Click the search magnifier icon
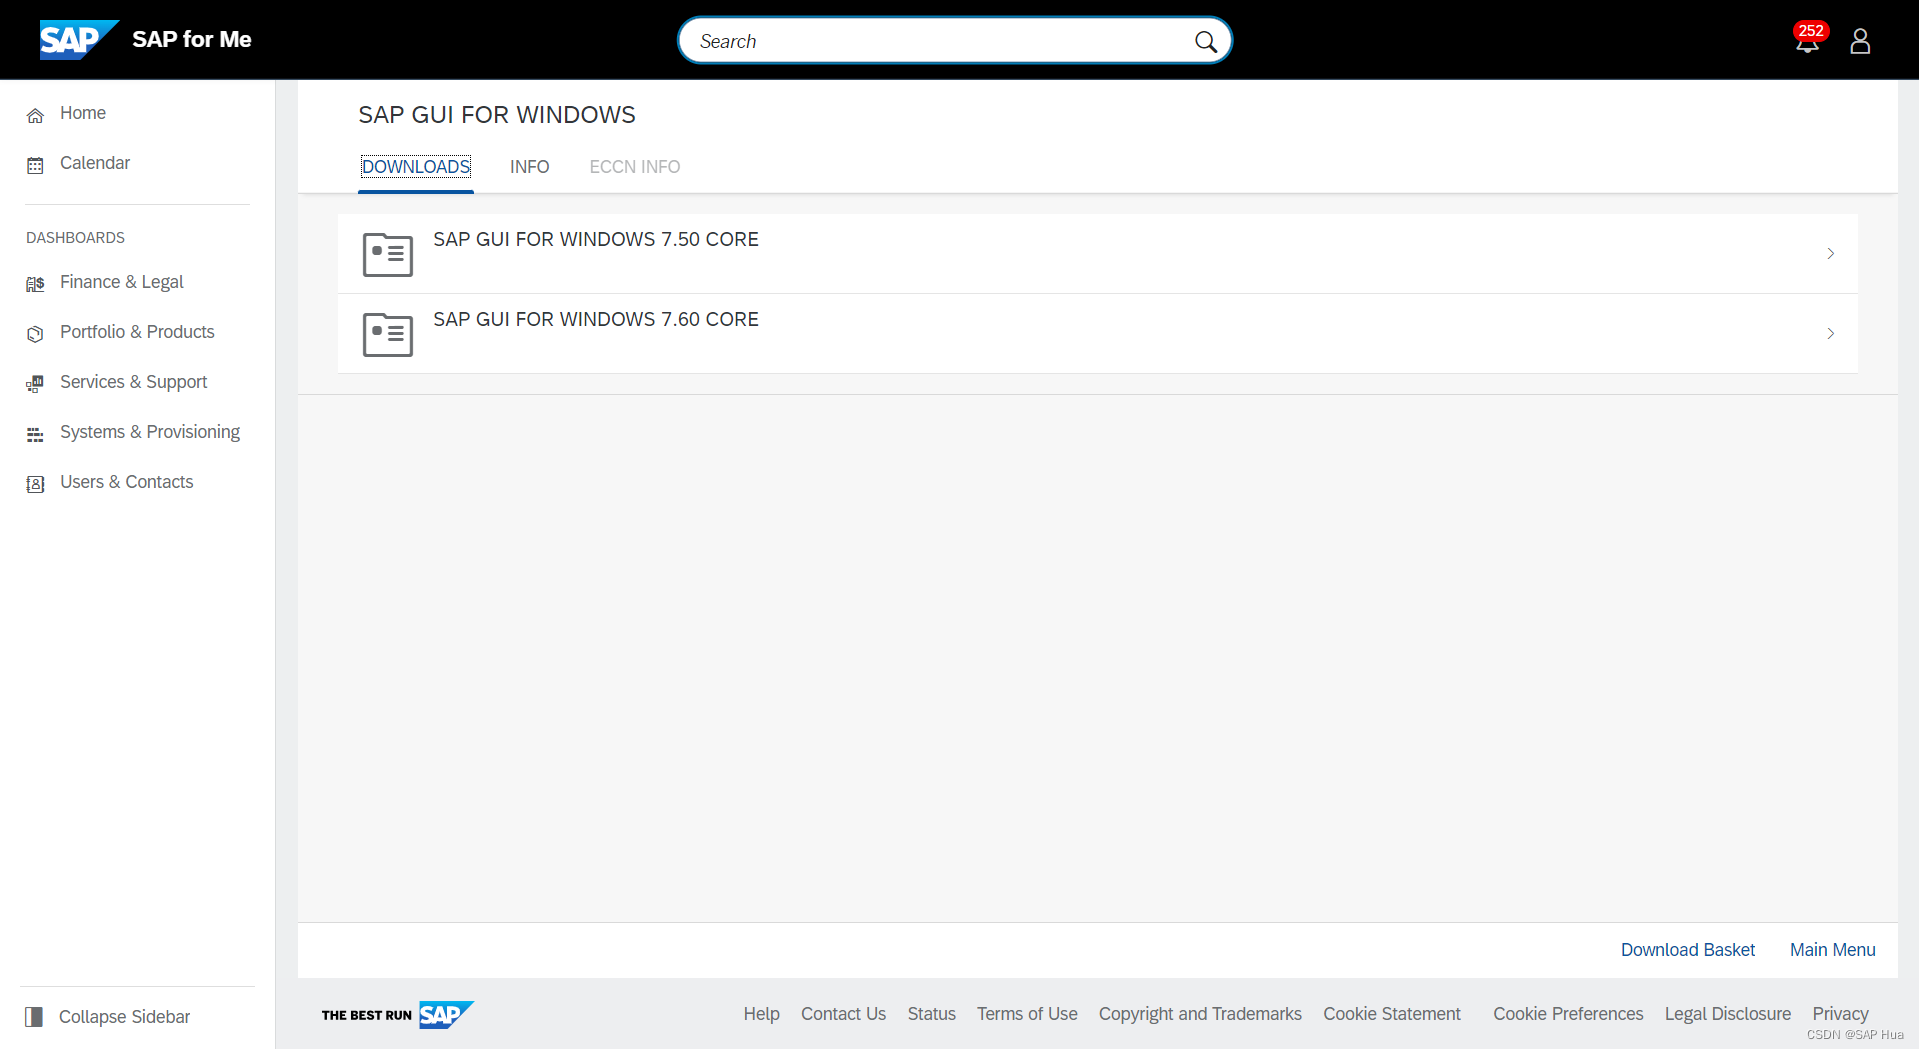 pyautogui.click(x=1205, y=41)
